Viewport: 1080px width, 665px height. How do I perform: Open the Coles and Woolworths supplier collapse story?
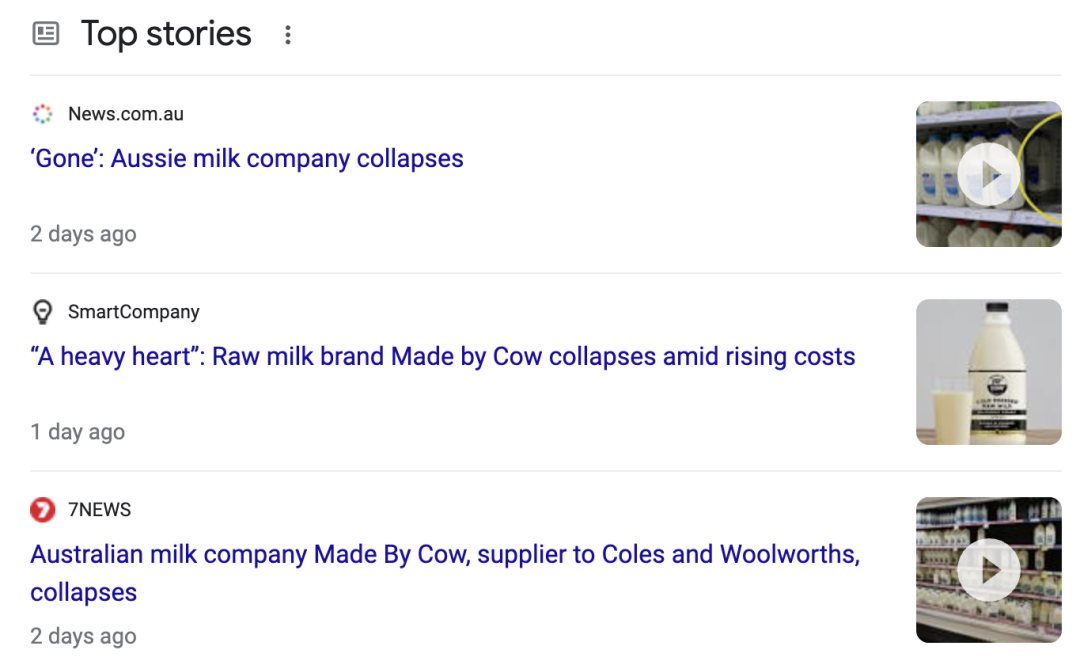point(445,554)
